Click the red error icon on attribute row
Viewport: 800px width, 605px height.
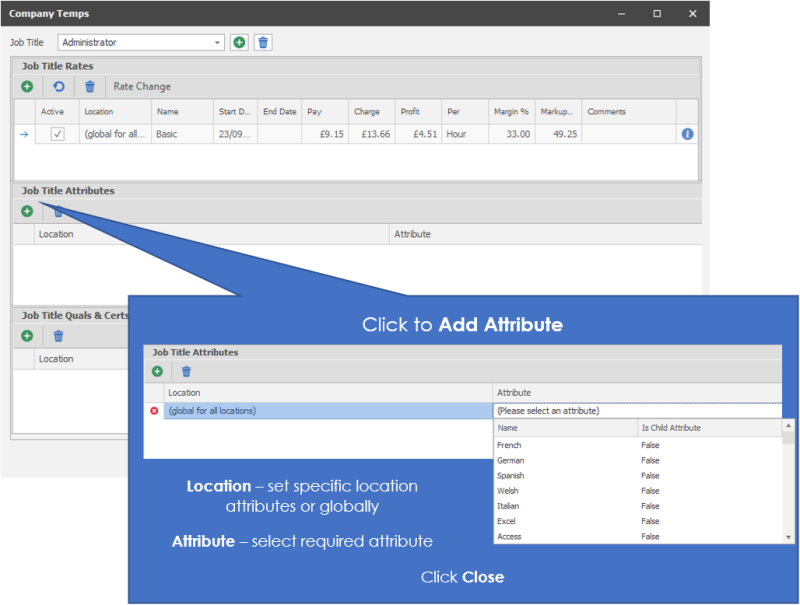(x=154, y=411)
